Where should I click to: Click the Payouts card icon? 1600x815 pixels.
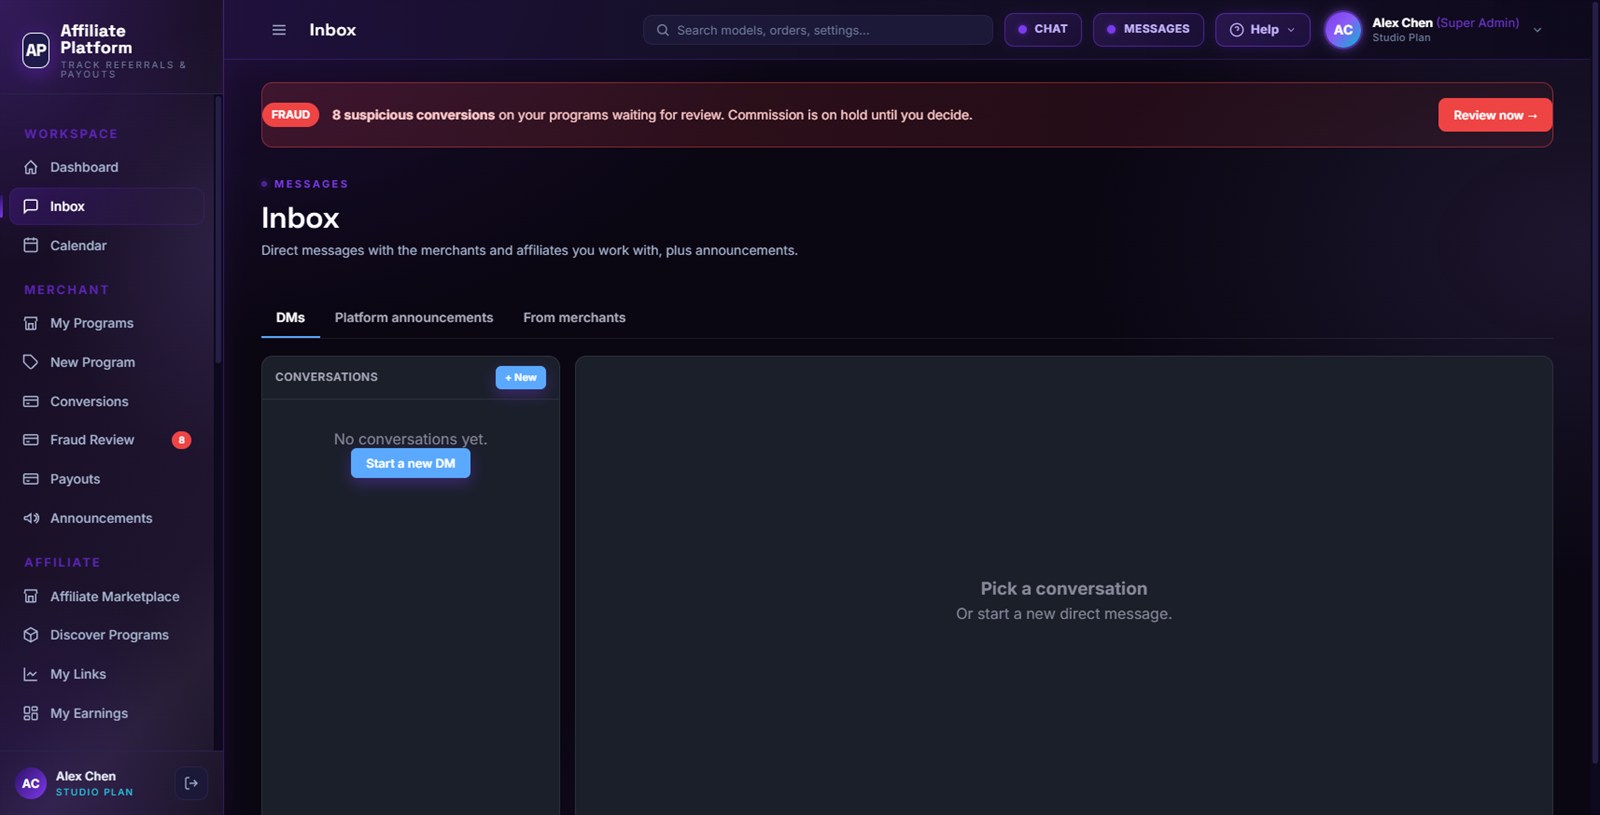pos(31,479)
